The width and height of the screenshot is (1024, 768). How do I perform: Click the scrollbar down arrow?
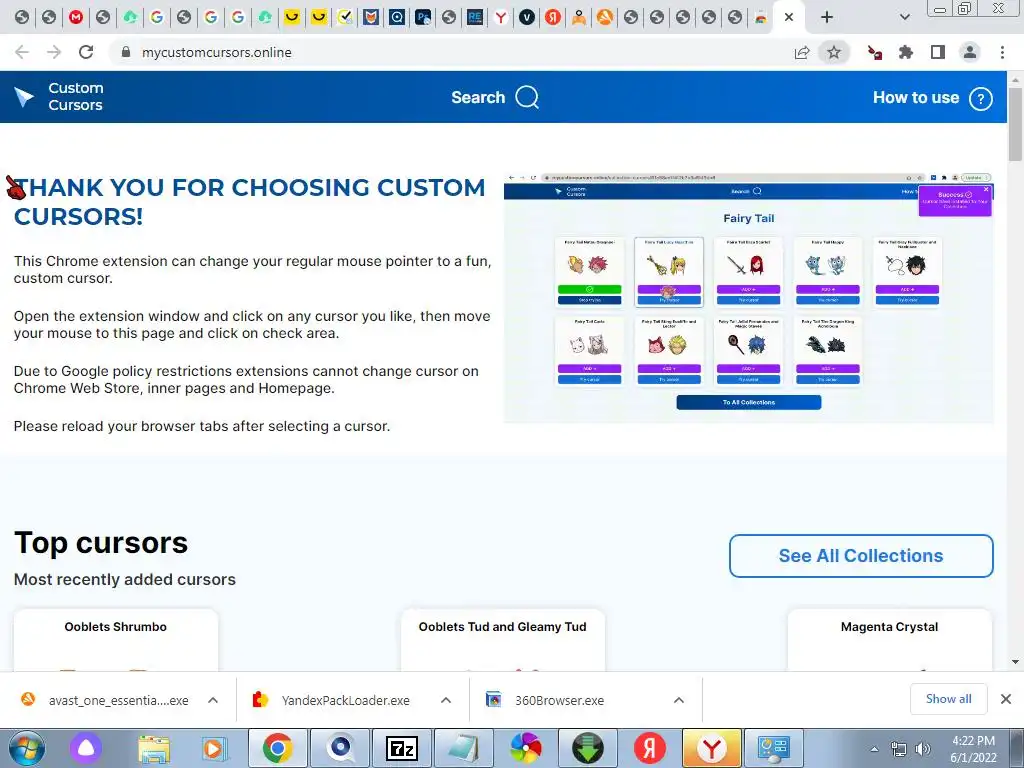(x=1016, y=662)
